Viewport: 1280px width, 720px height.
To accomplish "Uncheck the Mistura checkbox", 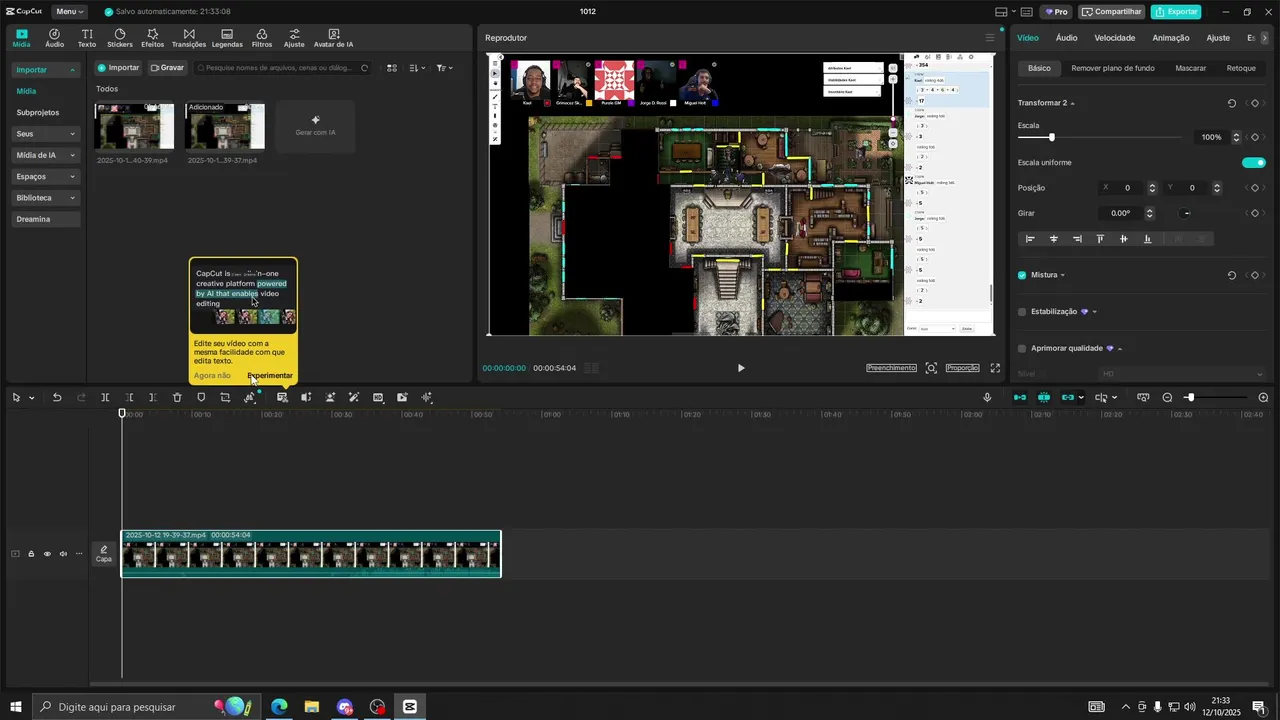I will [1022, 275].
